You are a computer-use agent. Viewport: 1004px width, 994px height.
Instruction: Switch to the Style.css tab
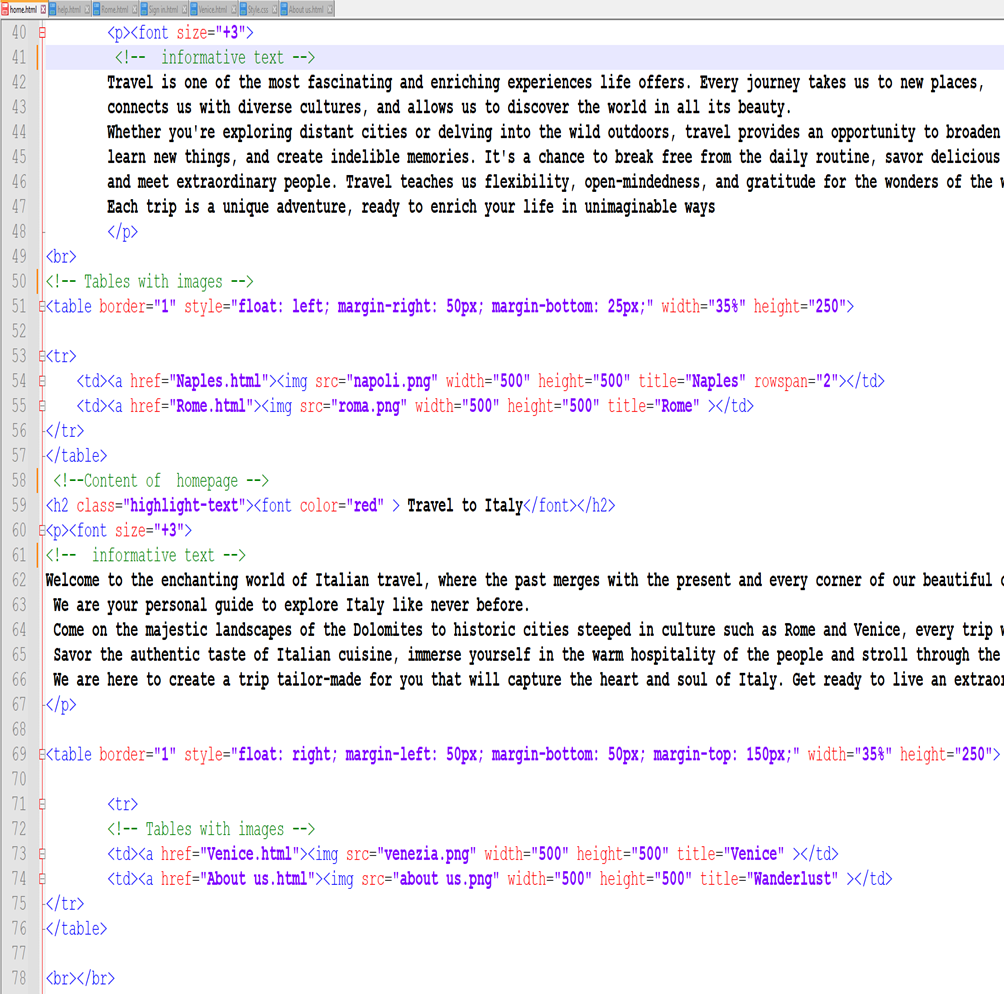click(x=258, y=8)
